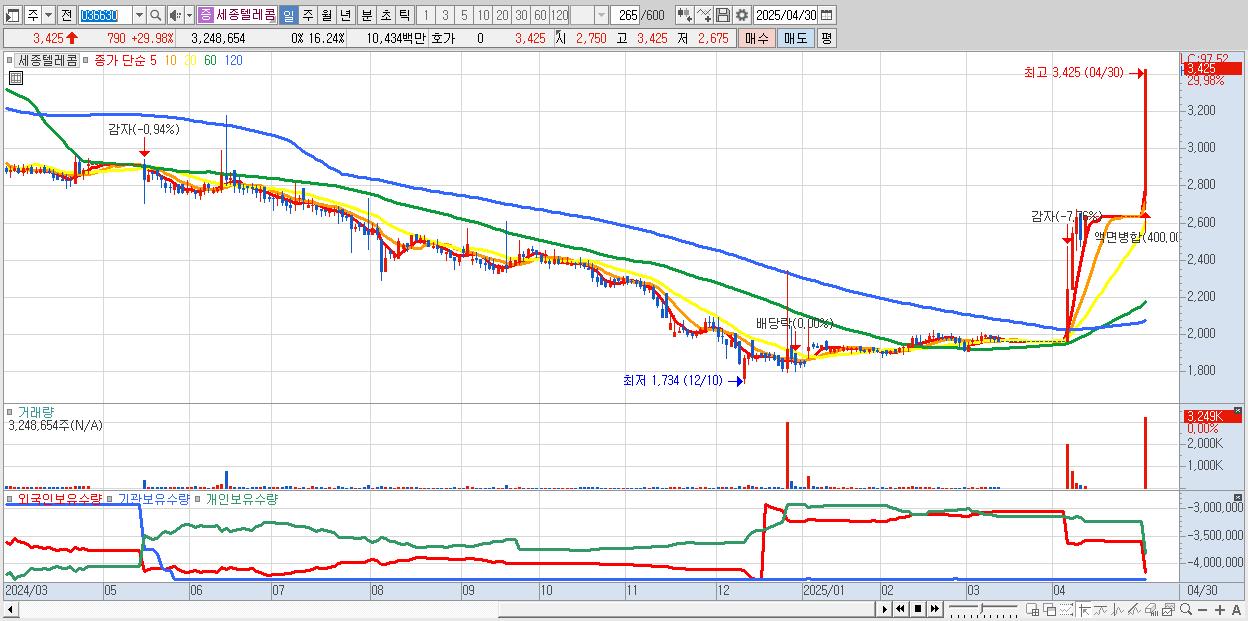
Task: Click the A text-size icon
Action: pos(1236,610)
